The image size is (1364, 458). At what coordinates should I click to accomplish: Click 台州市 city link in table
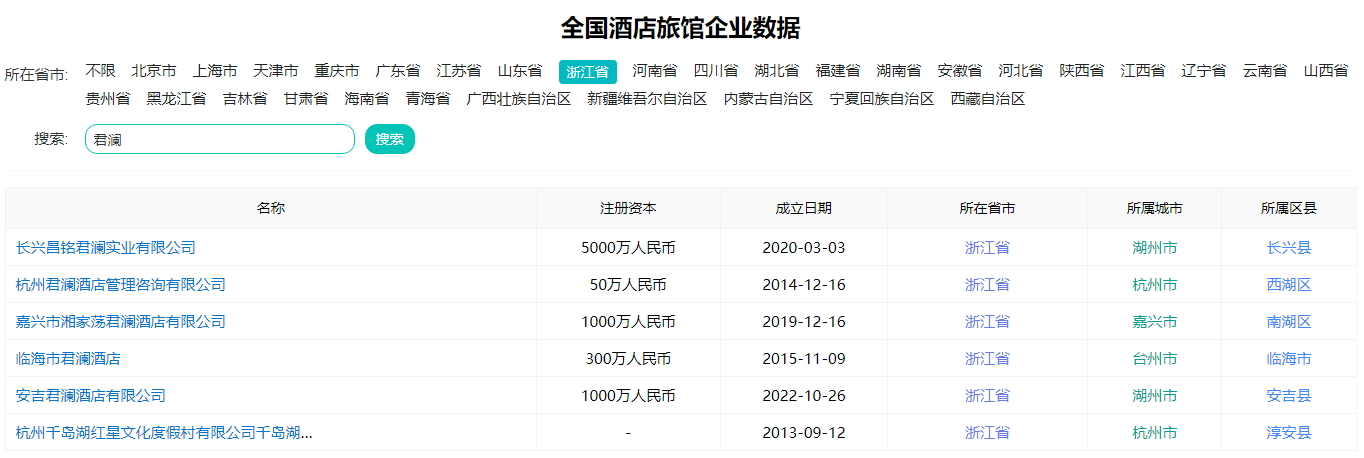click(1154, 359)
